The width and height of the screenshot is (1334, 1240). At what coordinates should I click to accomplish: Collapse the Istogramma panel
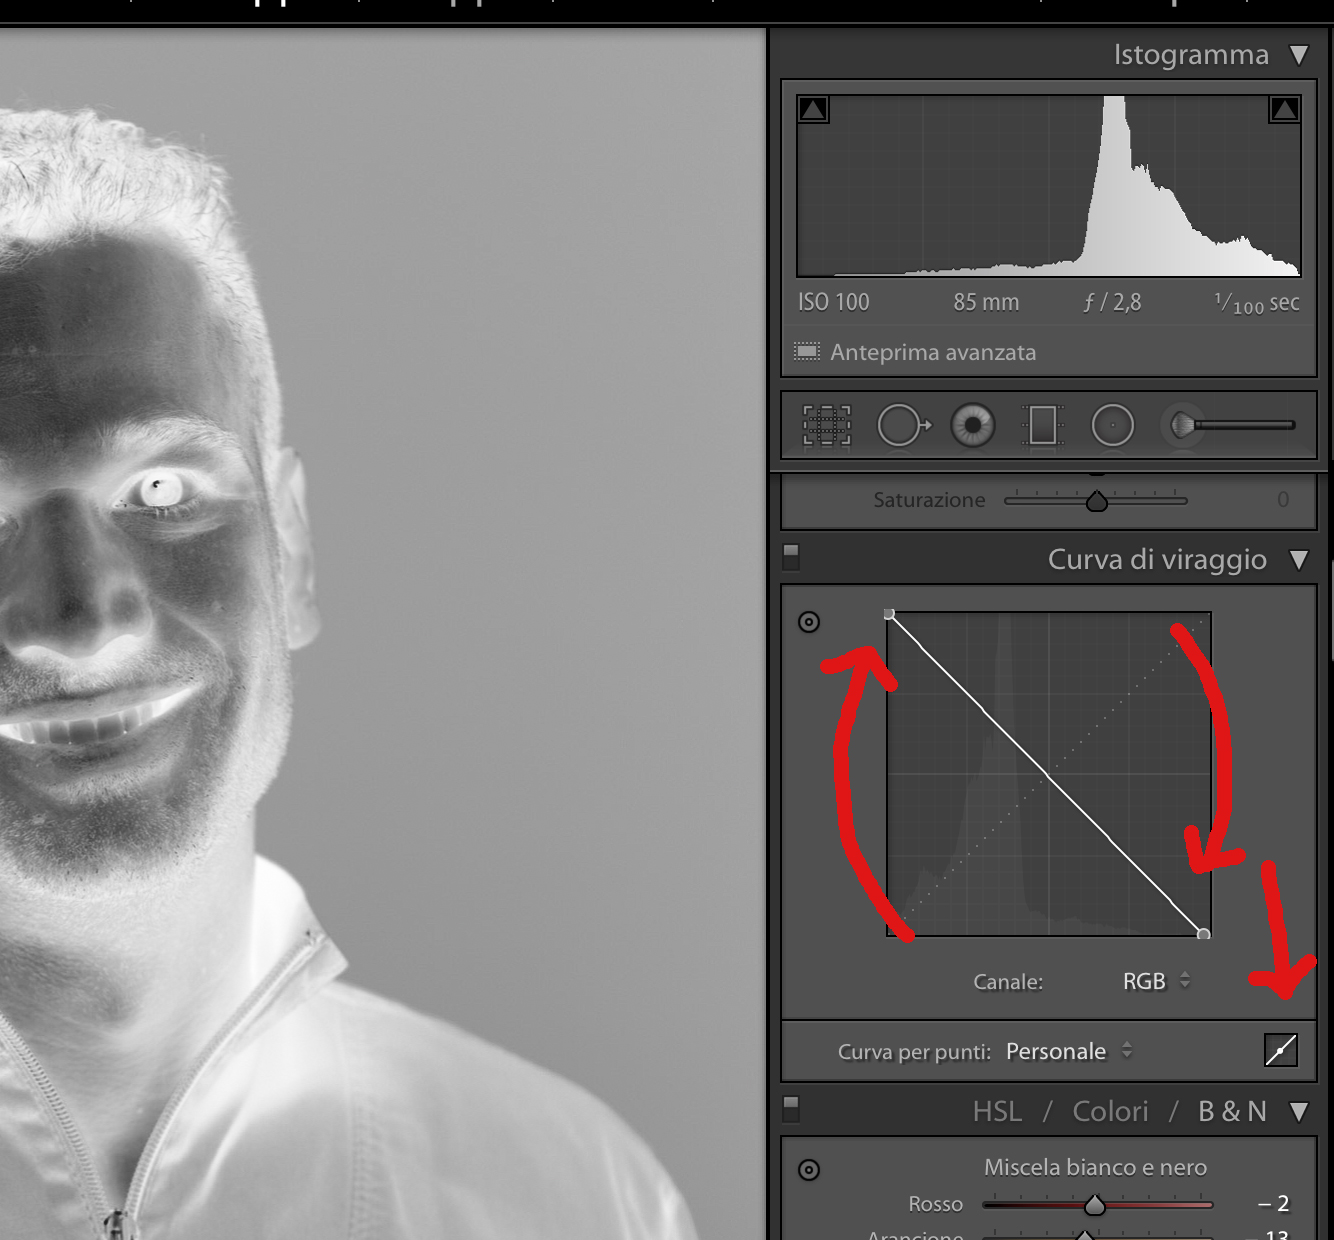point(1298,55)
